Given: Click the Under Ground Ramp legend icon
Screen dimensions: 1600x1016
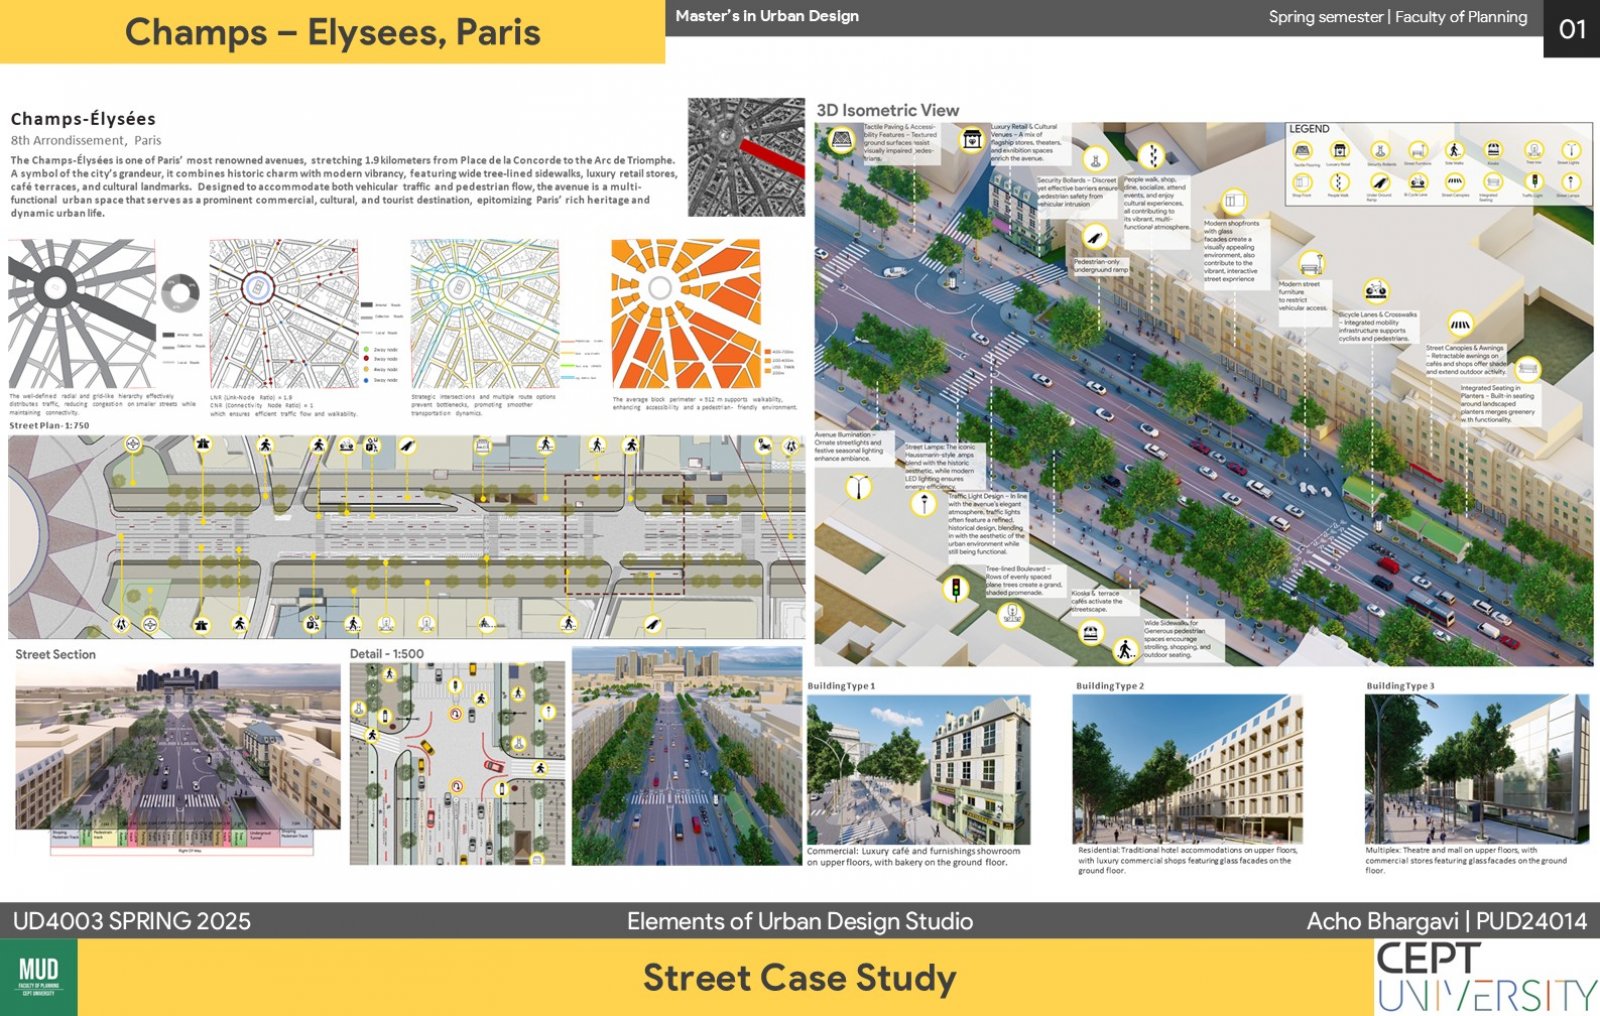Looking at the screenshot, I should (x=1380, y=183).
